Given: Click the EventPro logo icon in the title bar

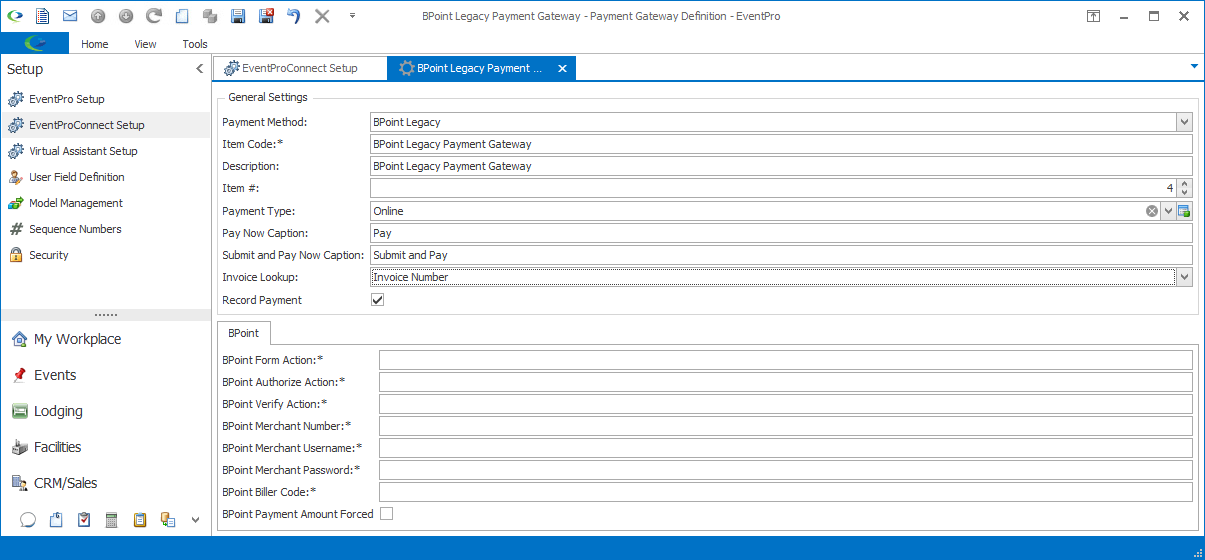Looking at the screenshot, I should (15, 16).
